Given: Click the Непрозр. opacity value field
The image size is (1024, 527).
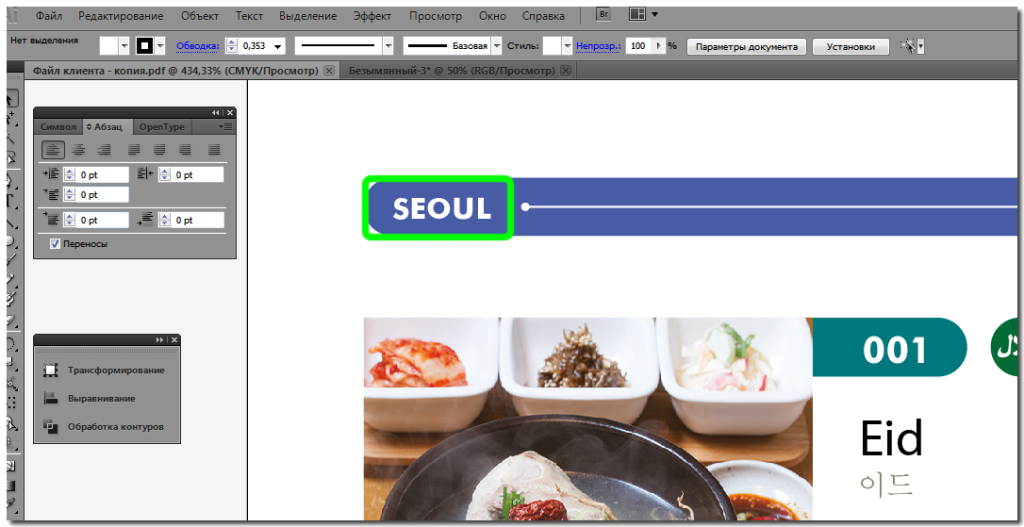Looking at the screenshot, I should pos(639,46).
